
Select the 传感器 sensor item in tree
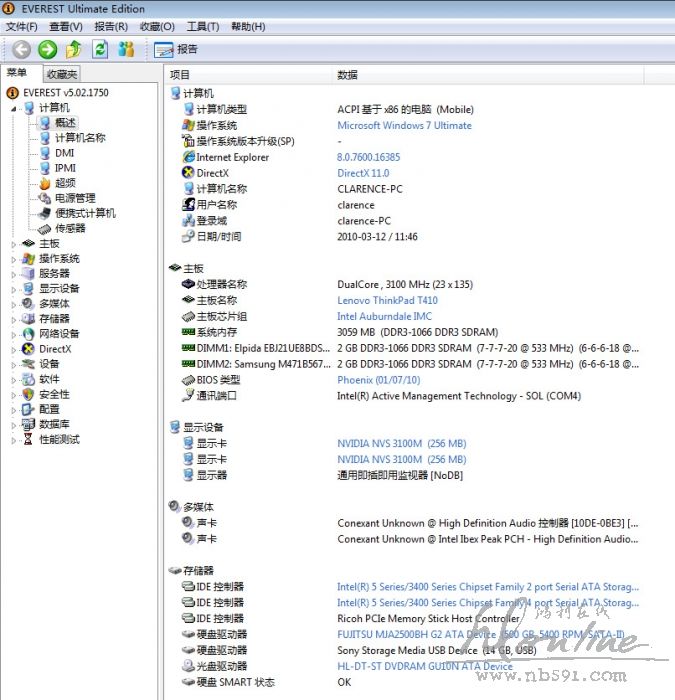[70, 228]
